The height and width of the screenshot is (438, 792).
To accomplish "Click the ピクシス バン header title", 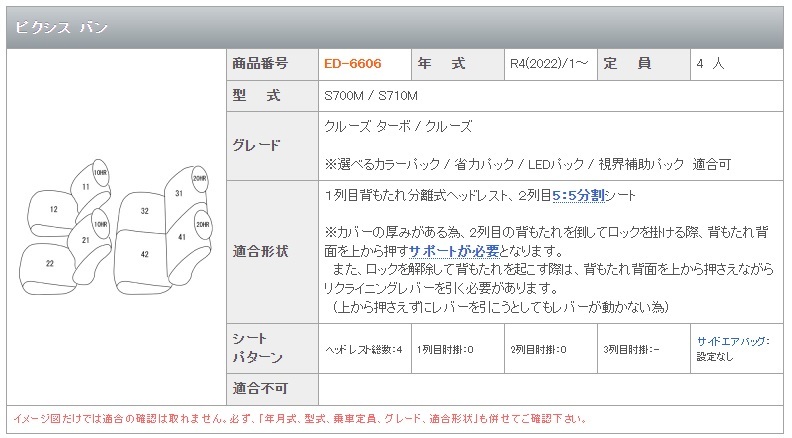I will [61, 27].
